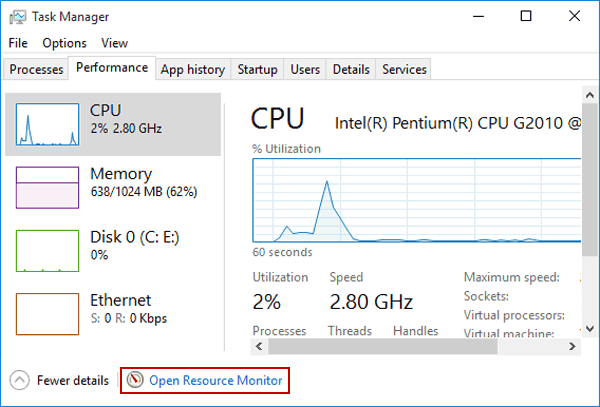Click the Task Manager title bar icon
This screenshot has height=407, width=600.
(18, 17)
